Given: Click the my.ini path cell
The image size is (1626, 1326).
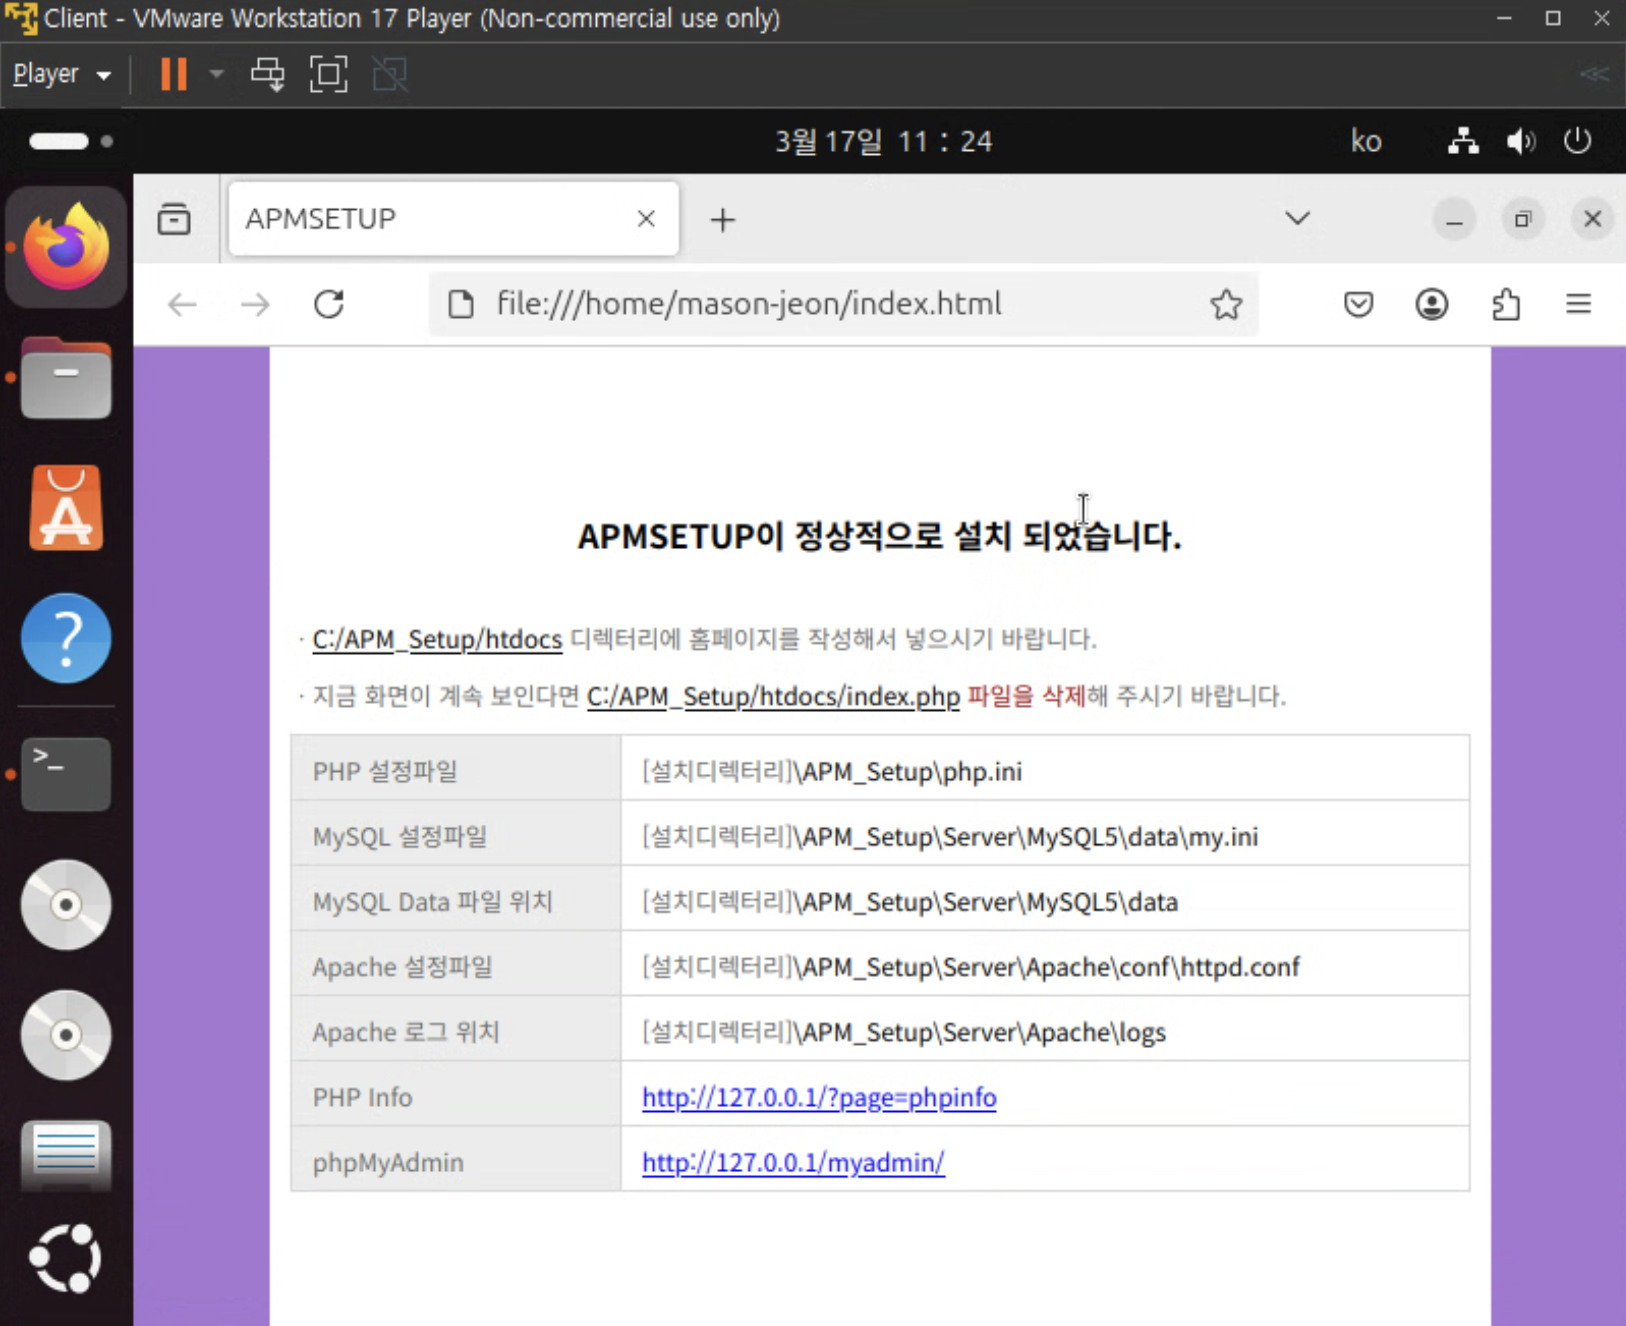Looking at the screenshot, I should 1045,833.
